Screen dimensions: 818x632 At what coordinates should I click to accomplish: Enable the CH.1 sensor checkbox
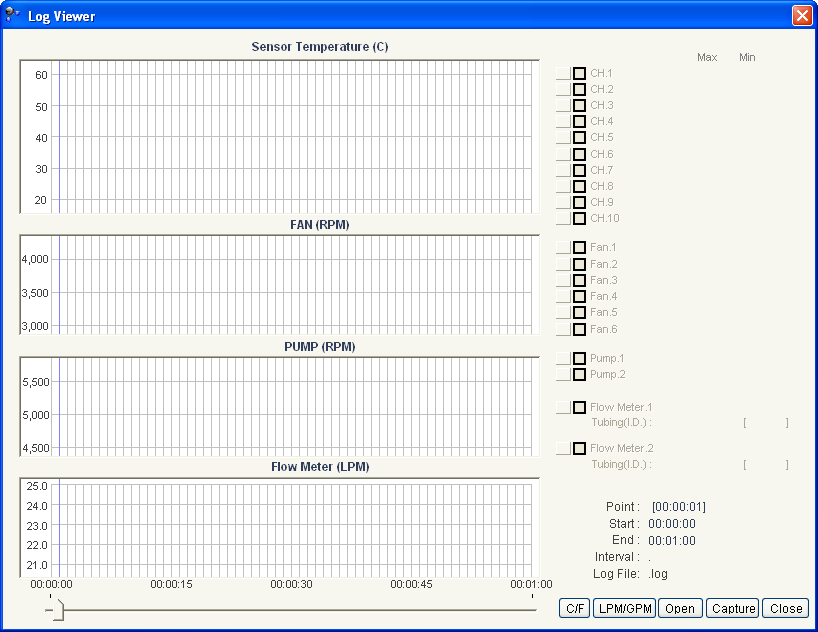[x=579, y=73]
